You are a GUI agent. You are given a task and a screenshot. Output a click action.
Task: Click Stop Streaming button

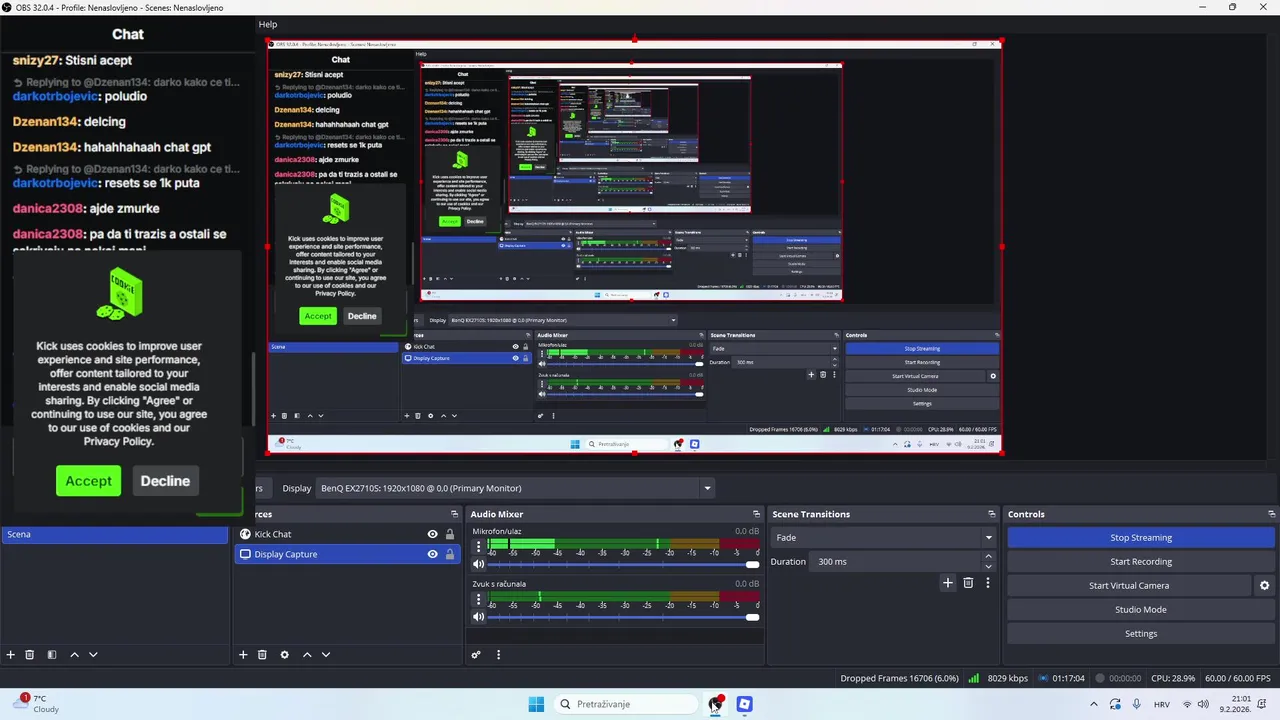coord(1141,537)
